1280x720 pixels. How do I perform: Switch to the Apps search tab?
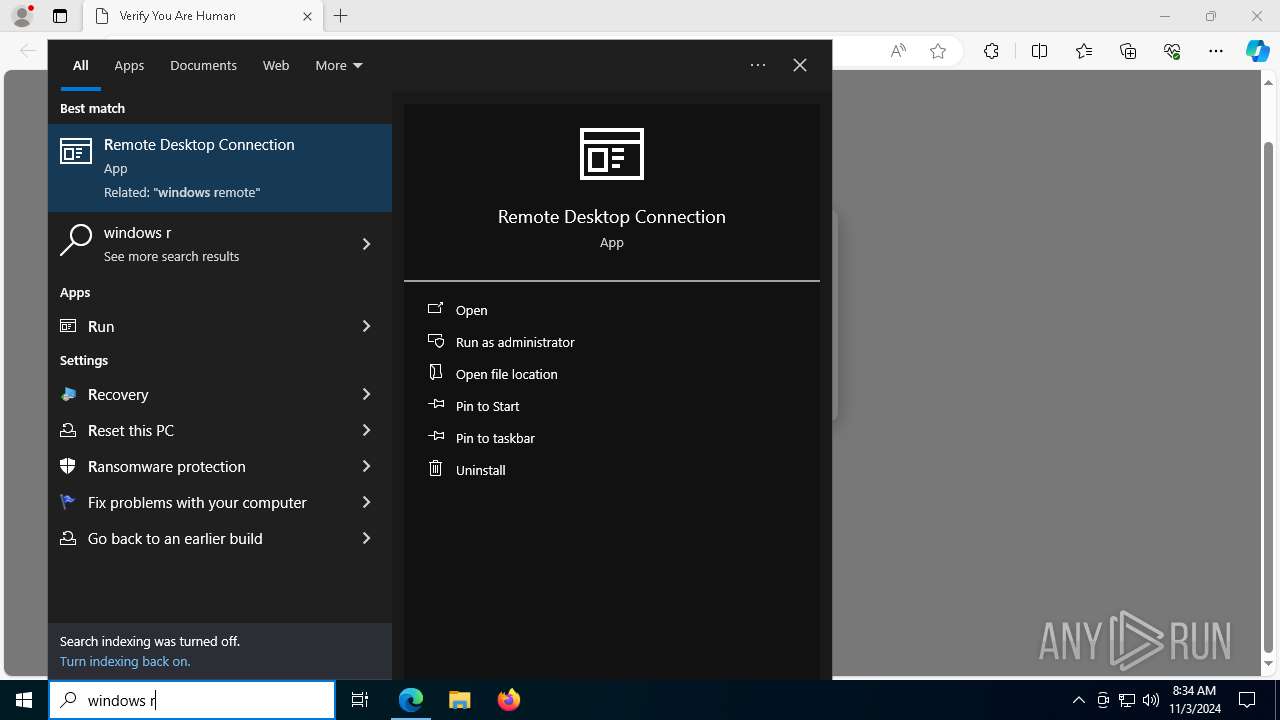(x=129, y=65)
